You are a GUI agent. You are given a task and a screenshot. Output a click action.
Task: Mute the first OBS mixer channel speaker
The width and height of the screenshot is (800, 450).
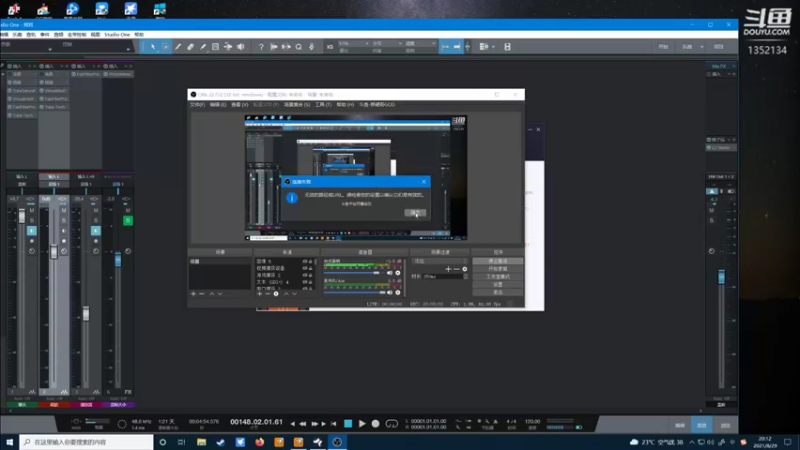click(390, 273)
